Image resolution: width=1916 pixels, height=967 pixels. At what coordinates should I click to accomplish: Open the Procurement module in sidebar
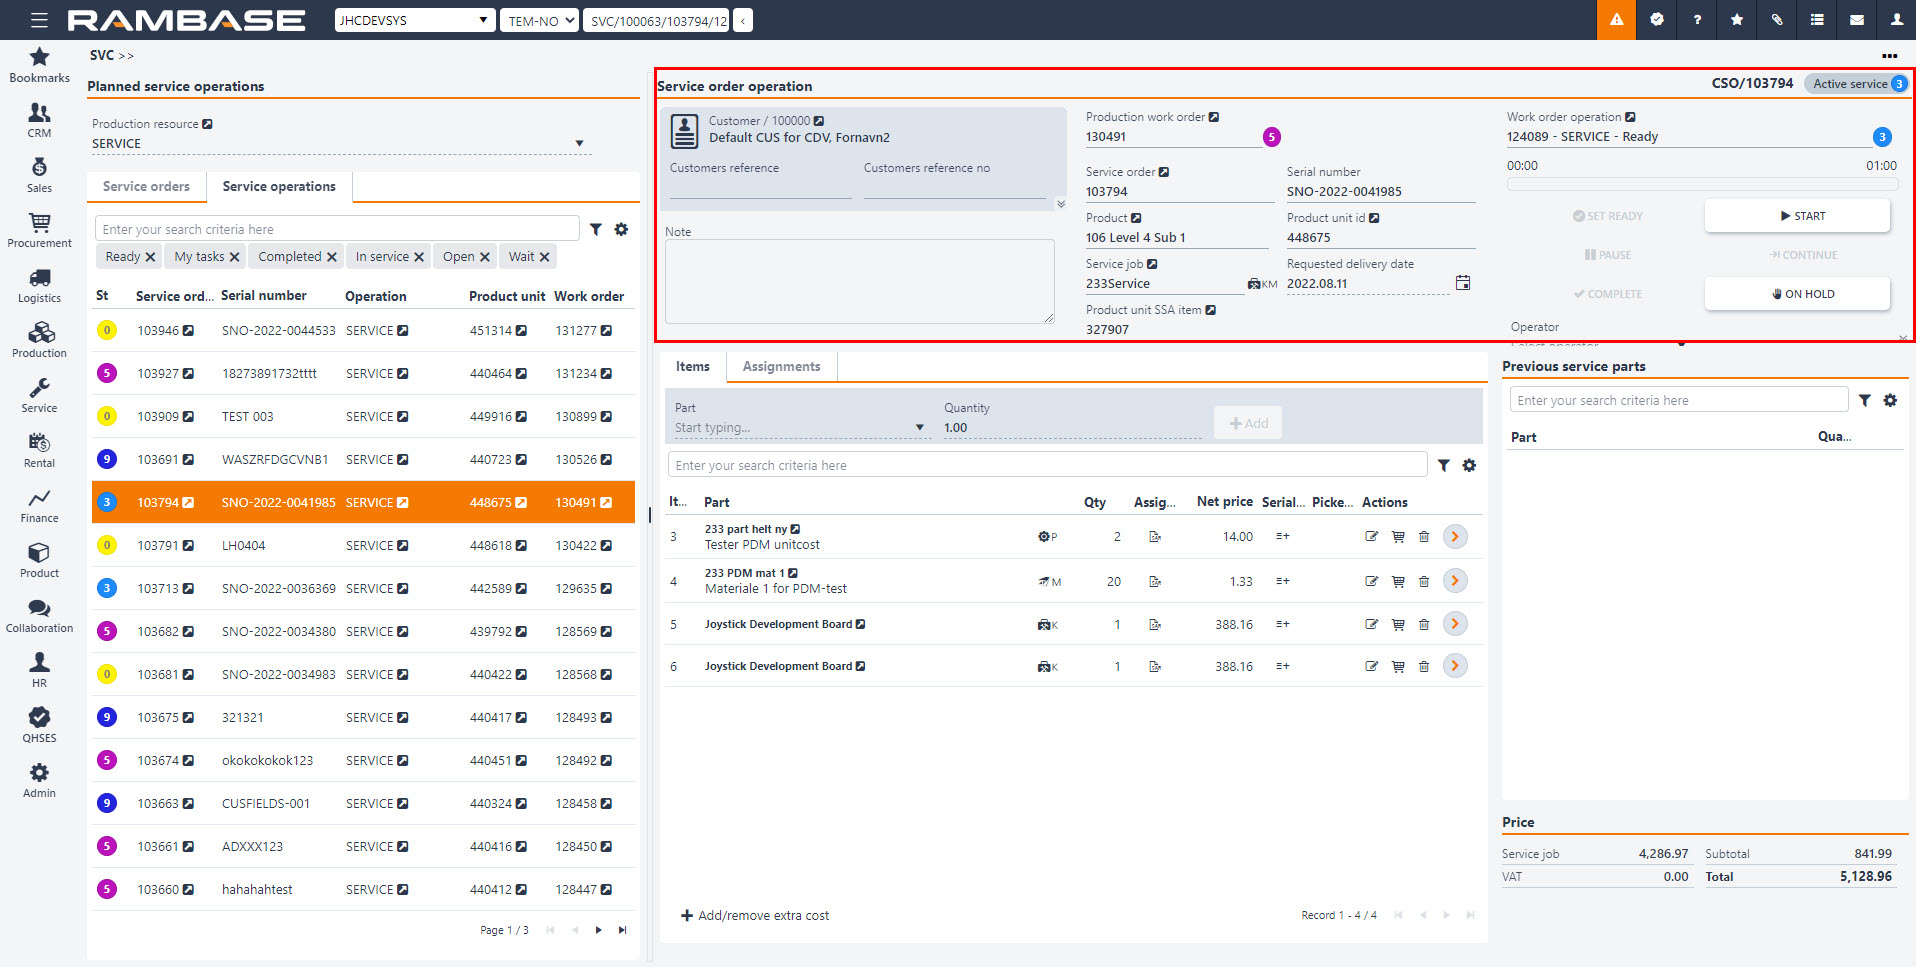click(x=39, y=229)
